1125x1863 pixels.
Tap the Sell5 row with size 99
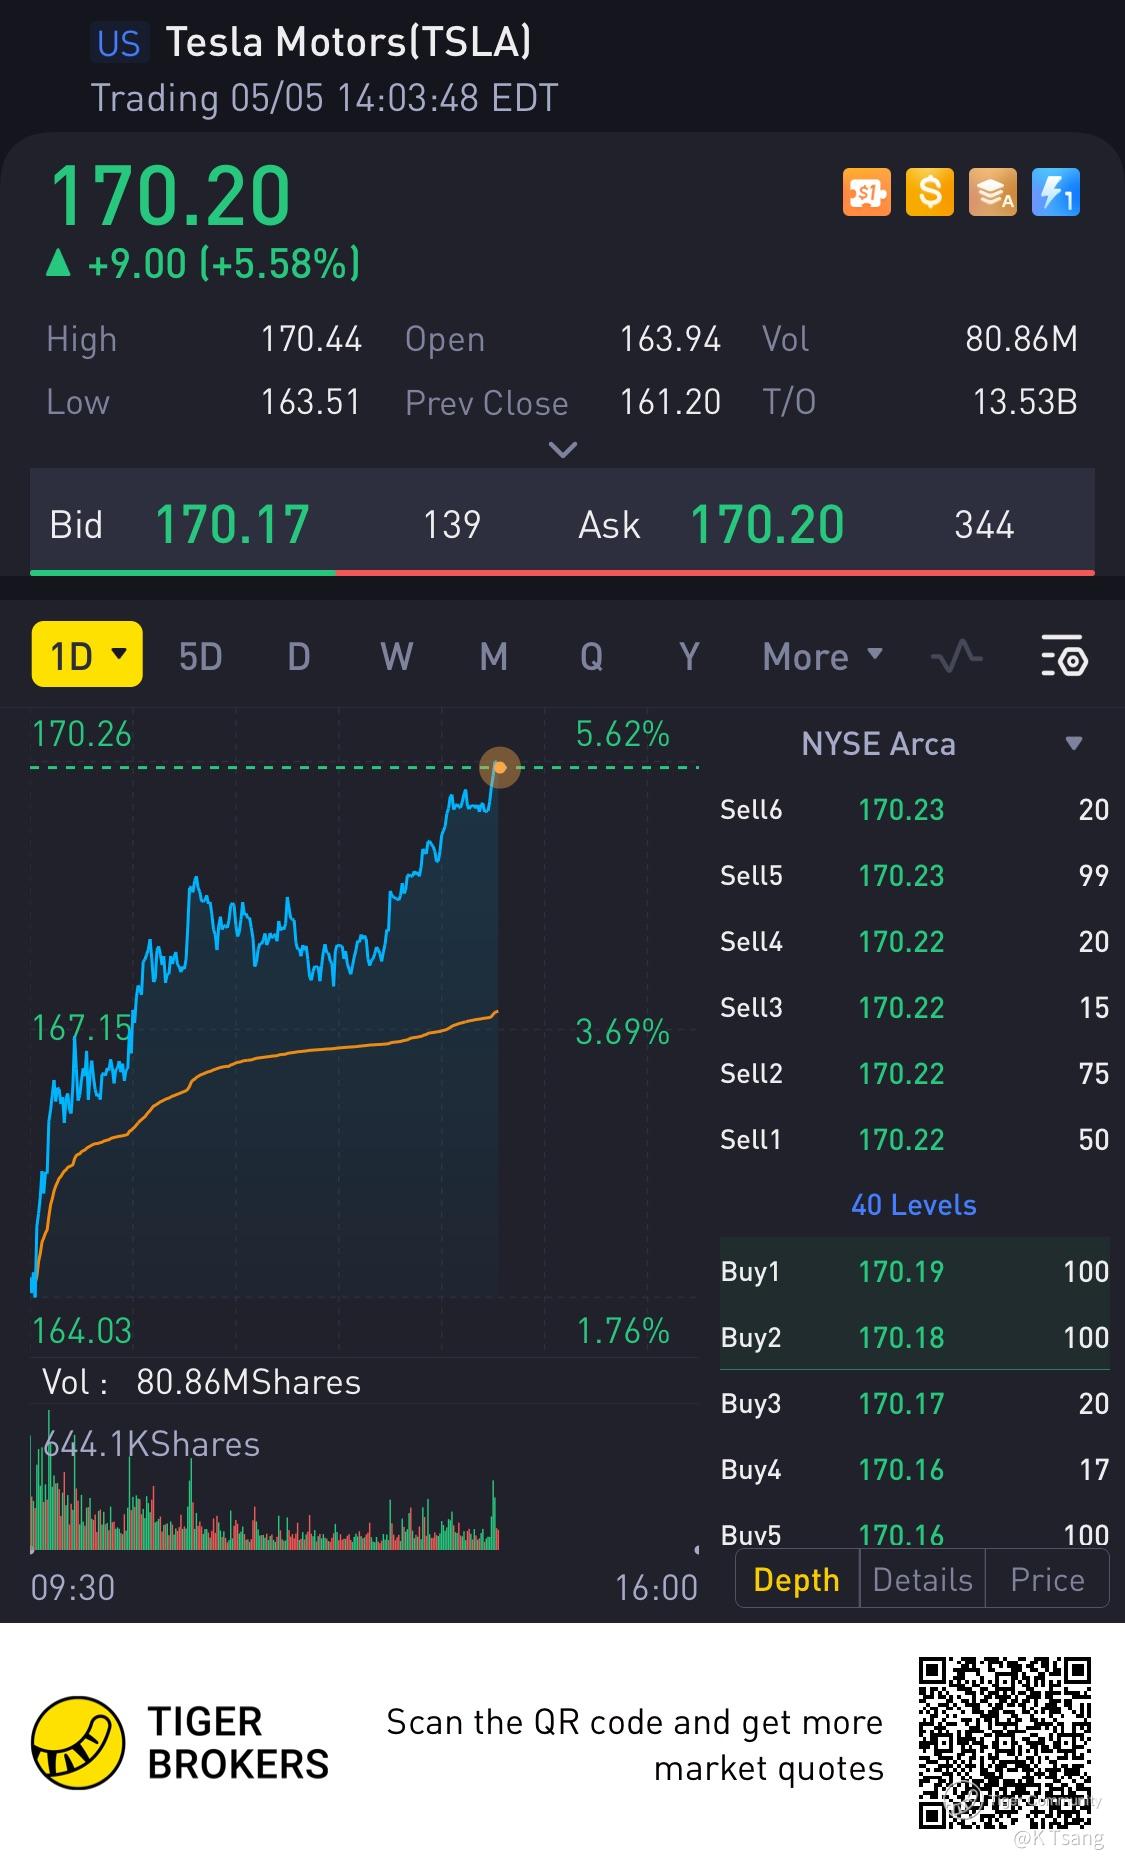914,876
